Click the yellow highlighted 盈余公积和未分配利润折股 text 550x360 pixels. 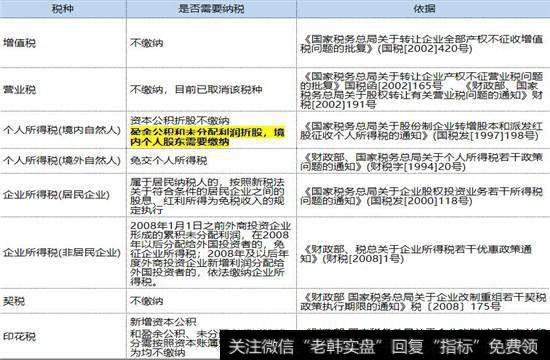point(207,137)
